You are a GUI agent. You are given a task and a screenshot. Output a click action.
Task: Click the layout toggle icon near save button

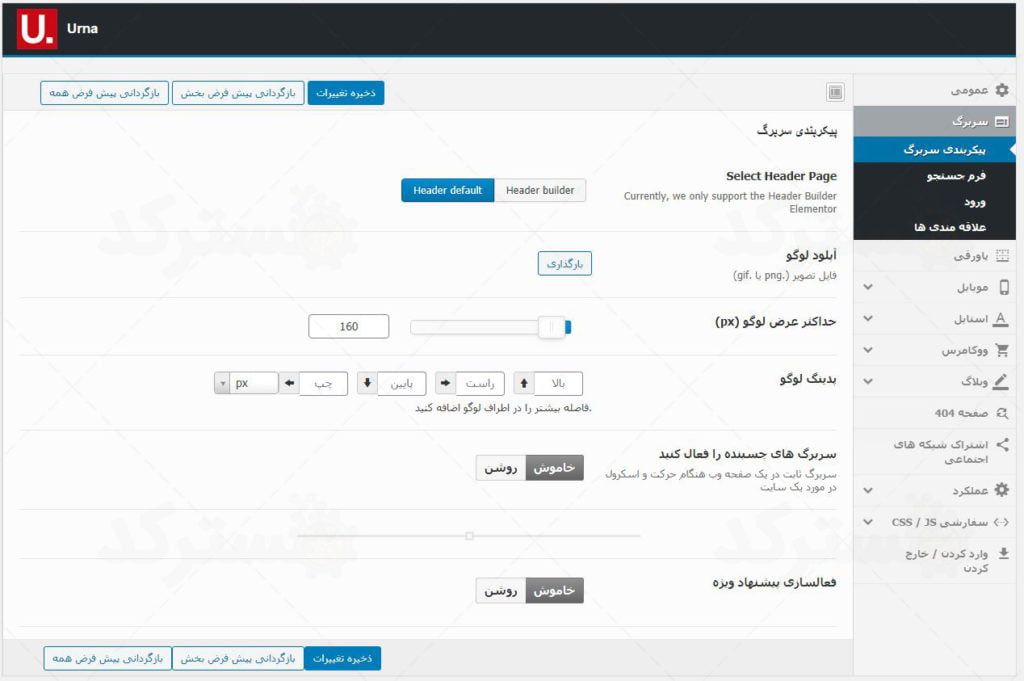833,92
